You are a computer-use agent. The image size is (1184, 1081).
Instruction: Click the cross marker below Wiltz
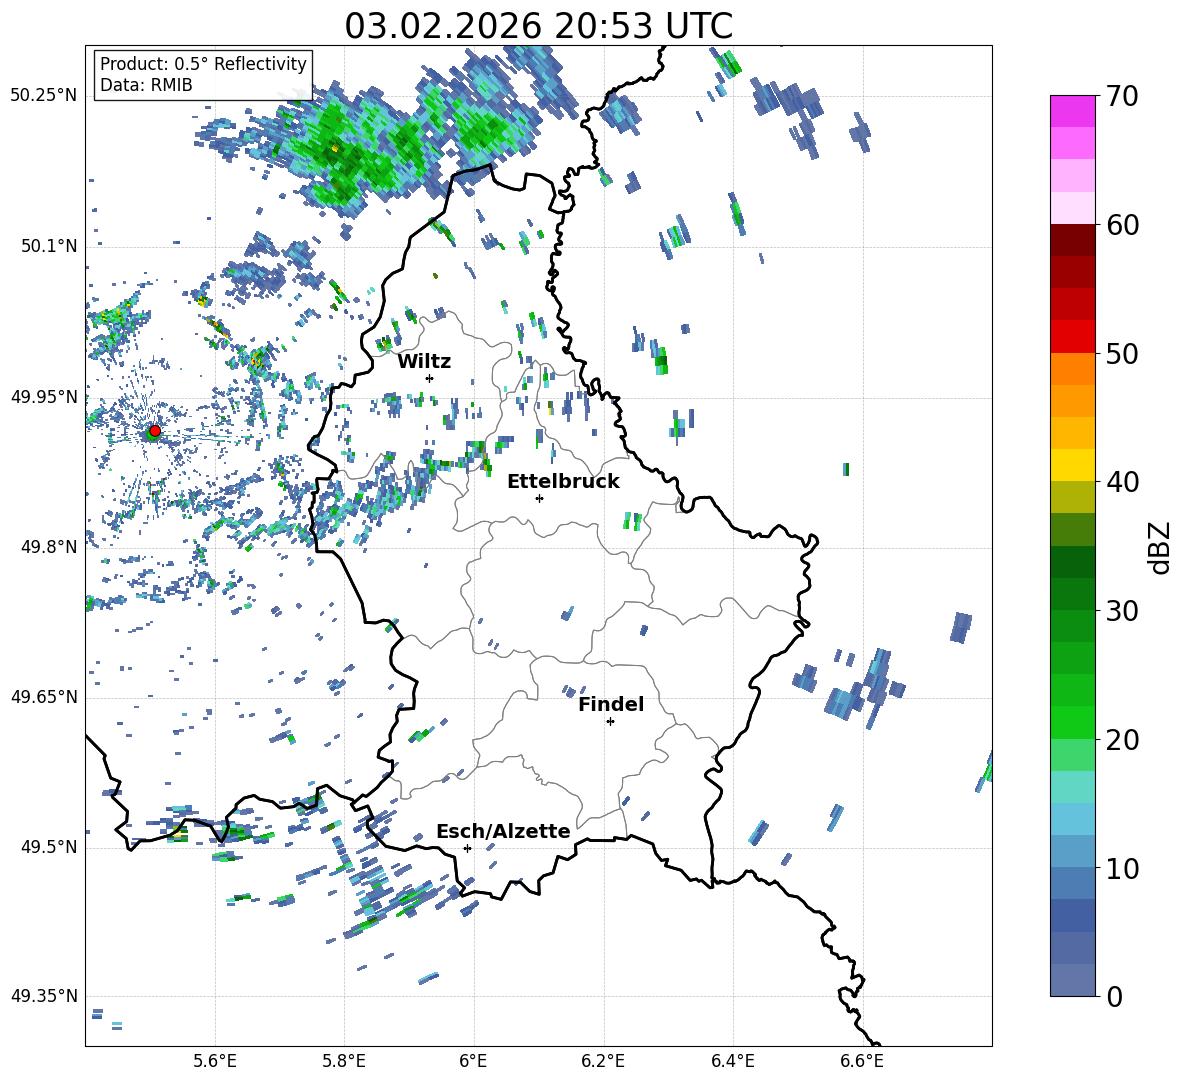(x=430, y=378)
